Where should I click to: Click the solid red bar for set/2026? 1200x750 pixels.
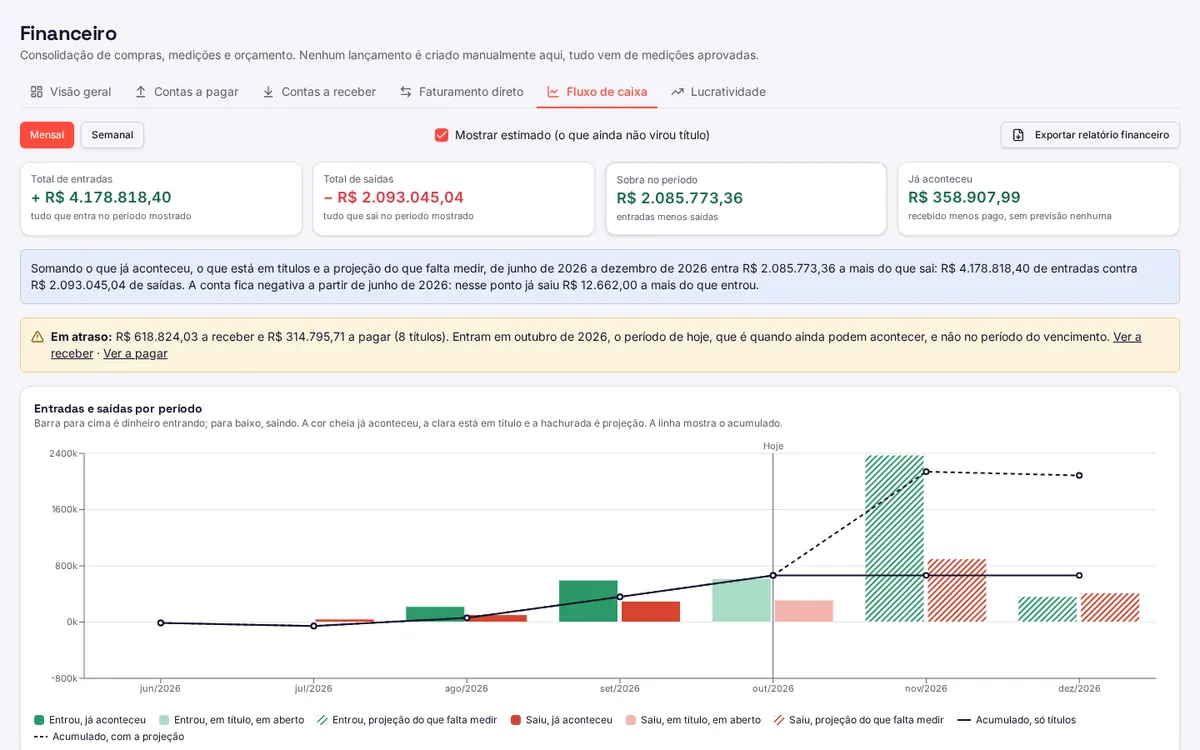(x=651, y=611)
